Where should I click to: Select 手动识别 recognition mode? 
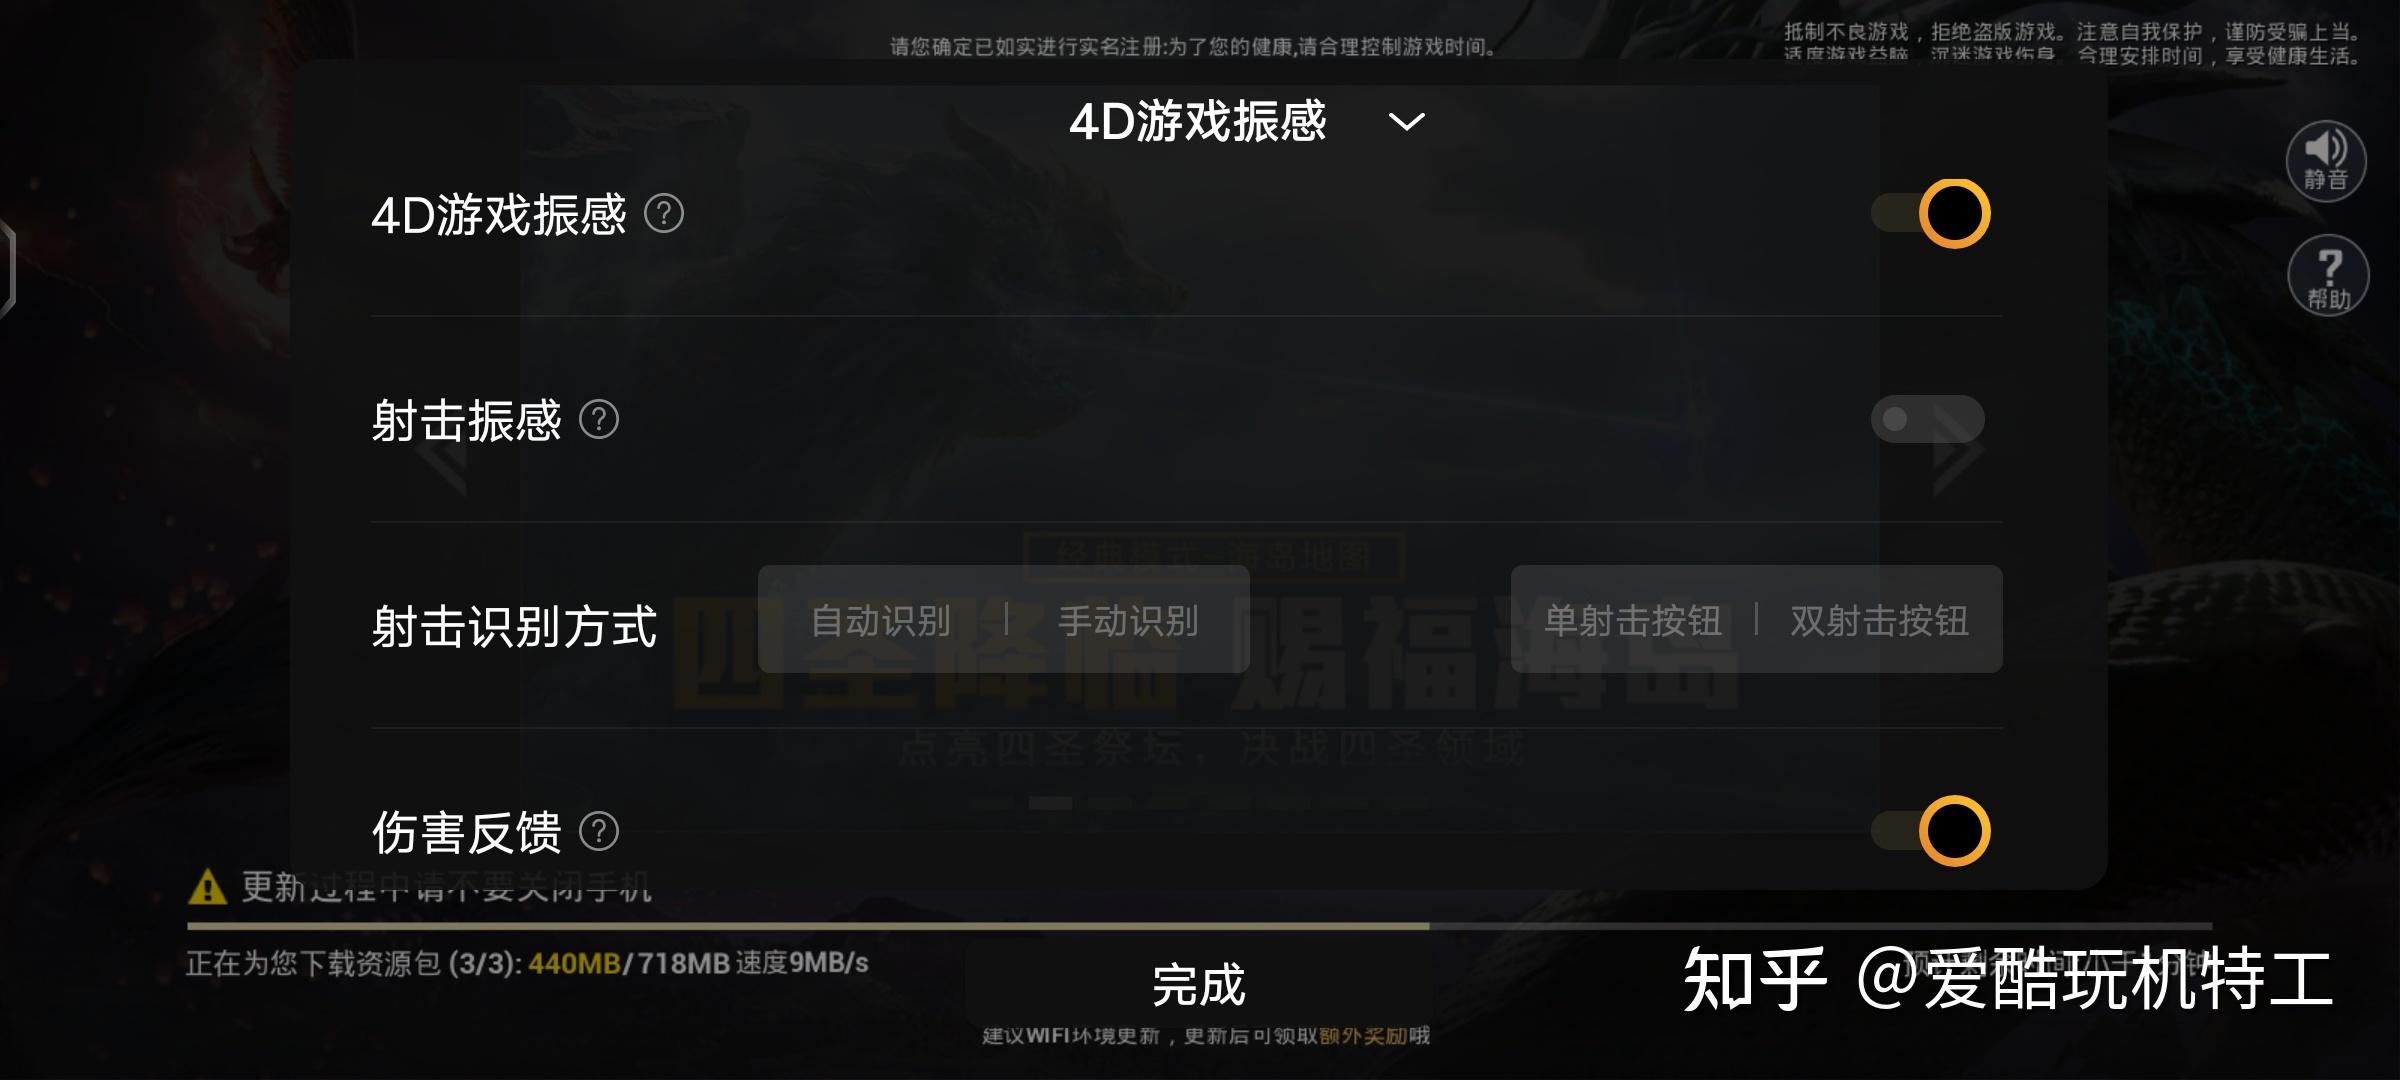1129,620
